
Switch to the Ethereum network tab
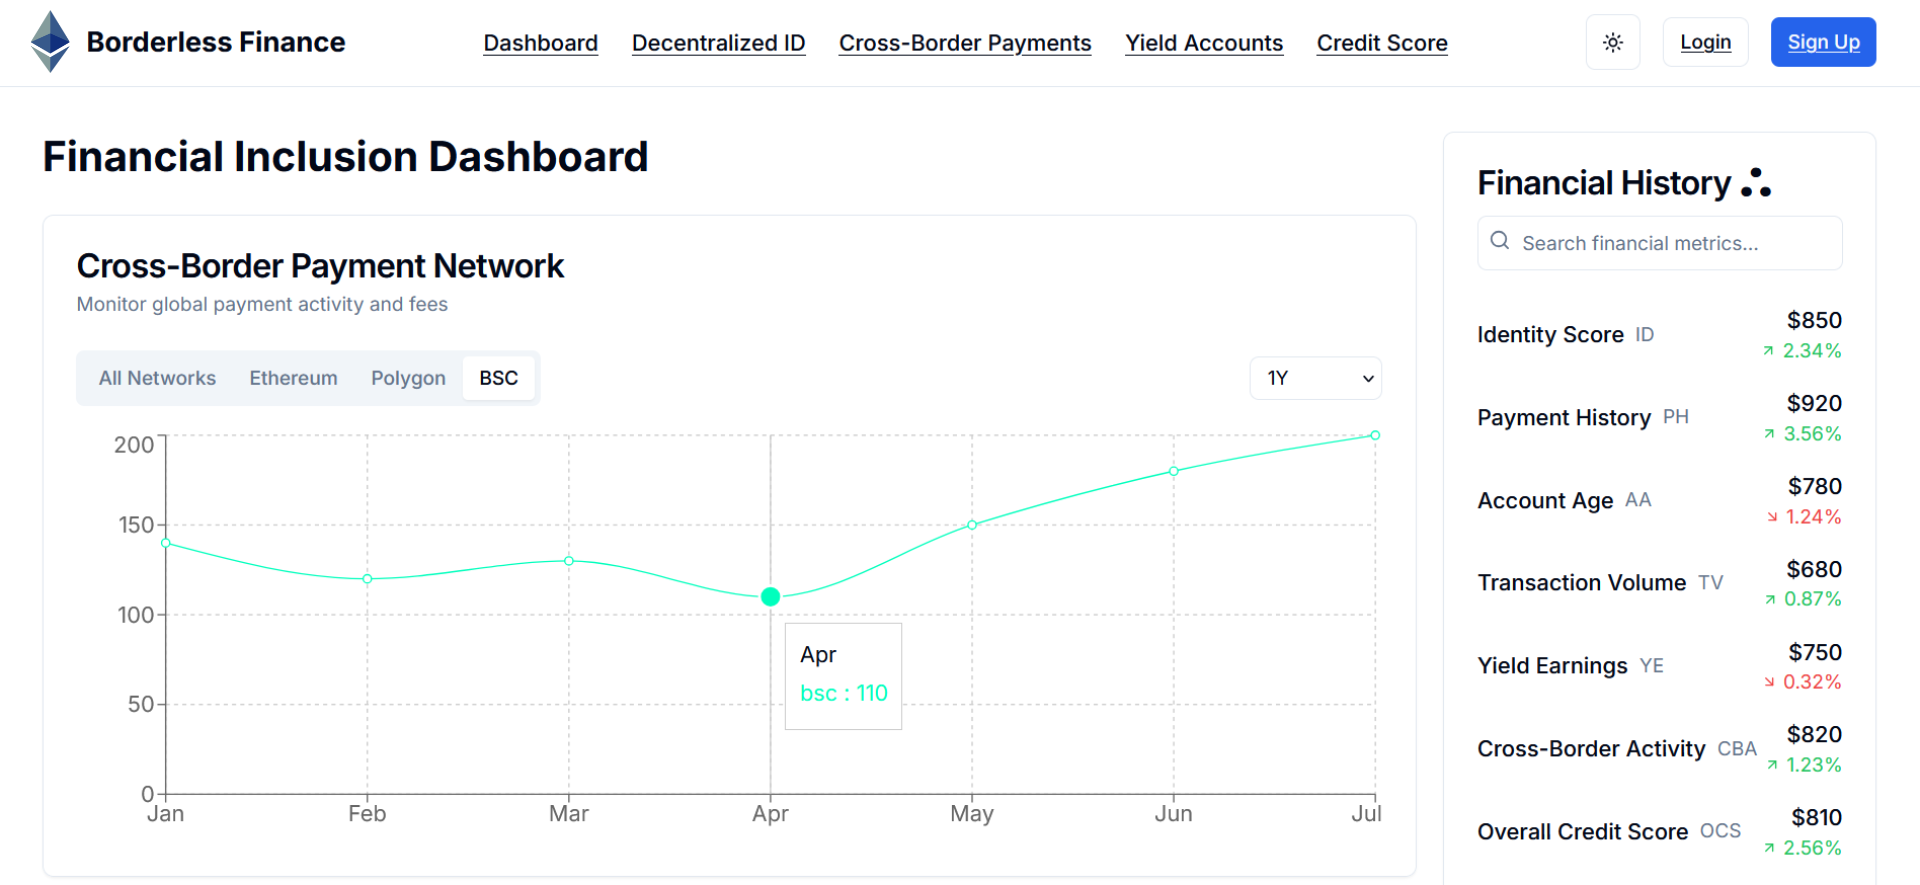point(293,378)
